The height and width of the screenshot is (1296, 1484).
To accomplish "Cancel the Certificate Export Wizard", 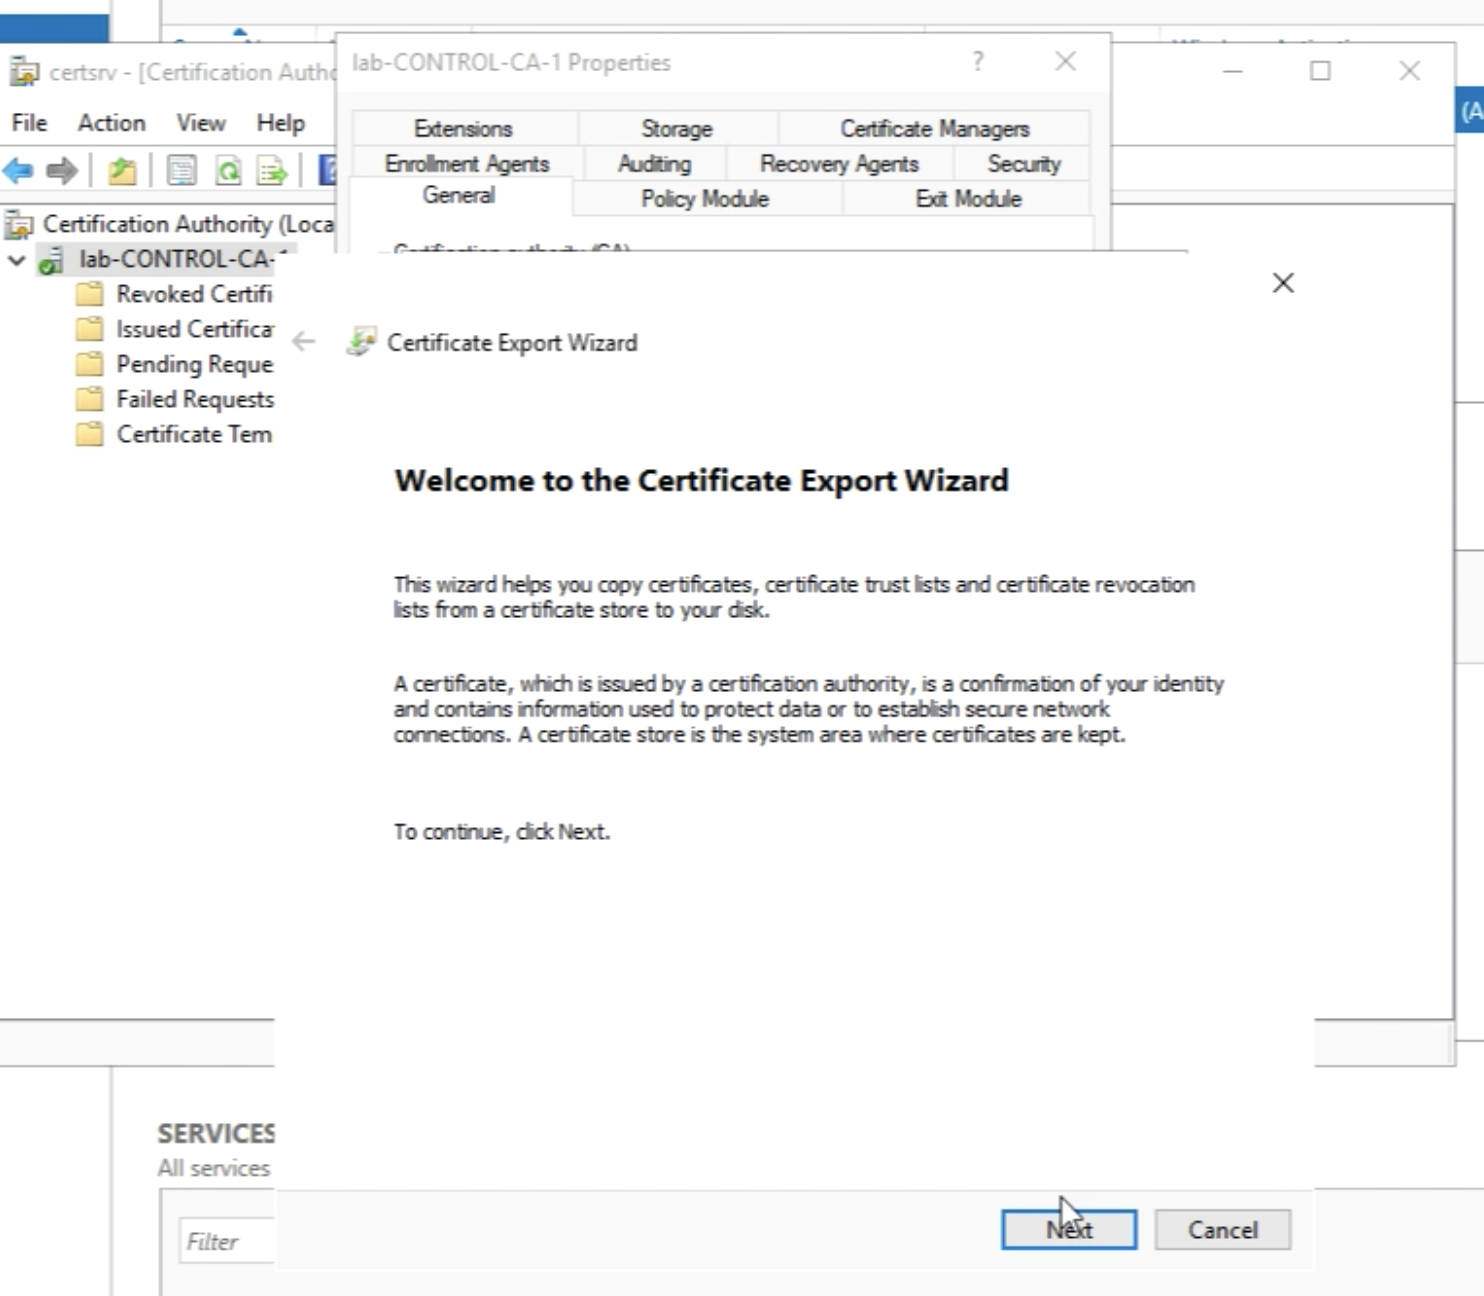I will [x=1222, y=1229].
